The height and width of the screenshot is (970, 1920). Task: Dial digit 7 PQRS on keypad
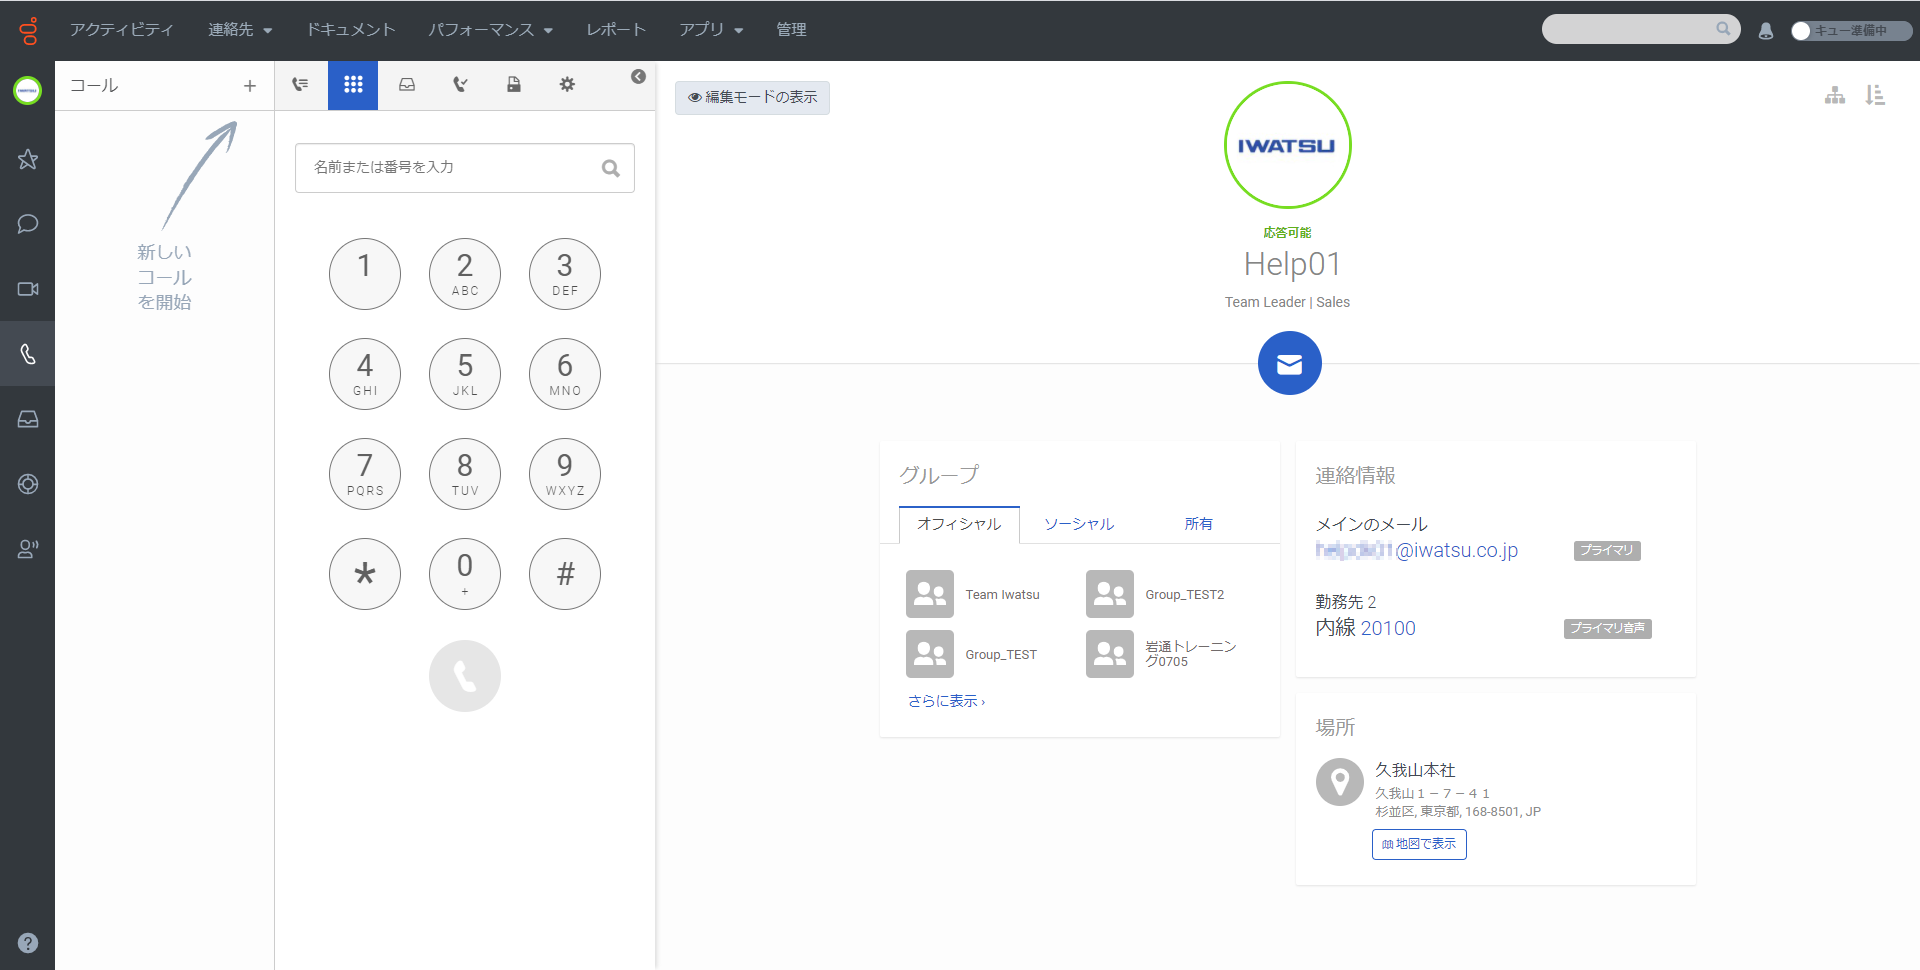pyautogui.click(x=365, y=474)
